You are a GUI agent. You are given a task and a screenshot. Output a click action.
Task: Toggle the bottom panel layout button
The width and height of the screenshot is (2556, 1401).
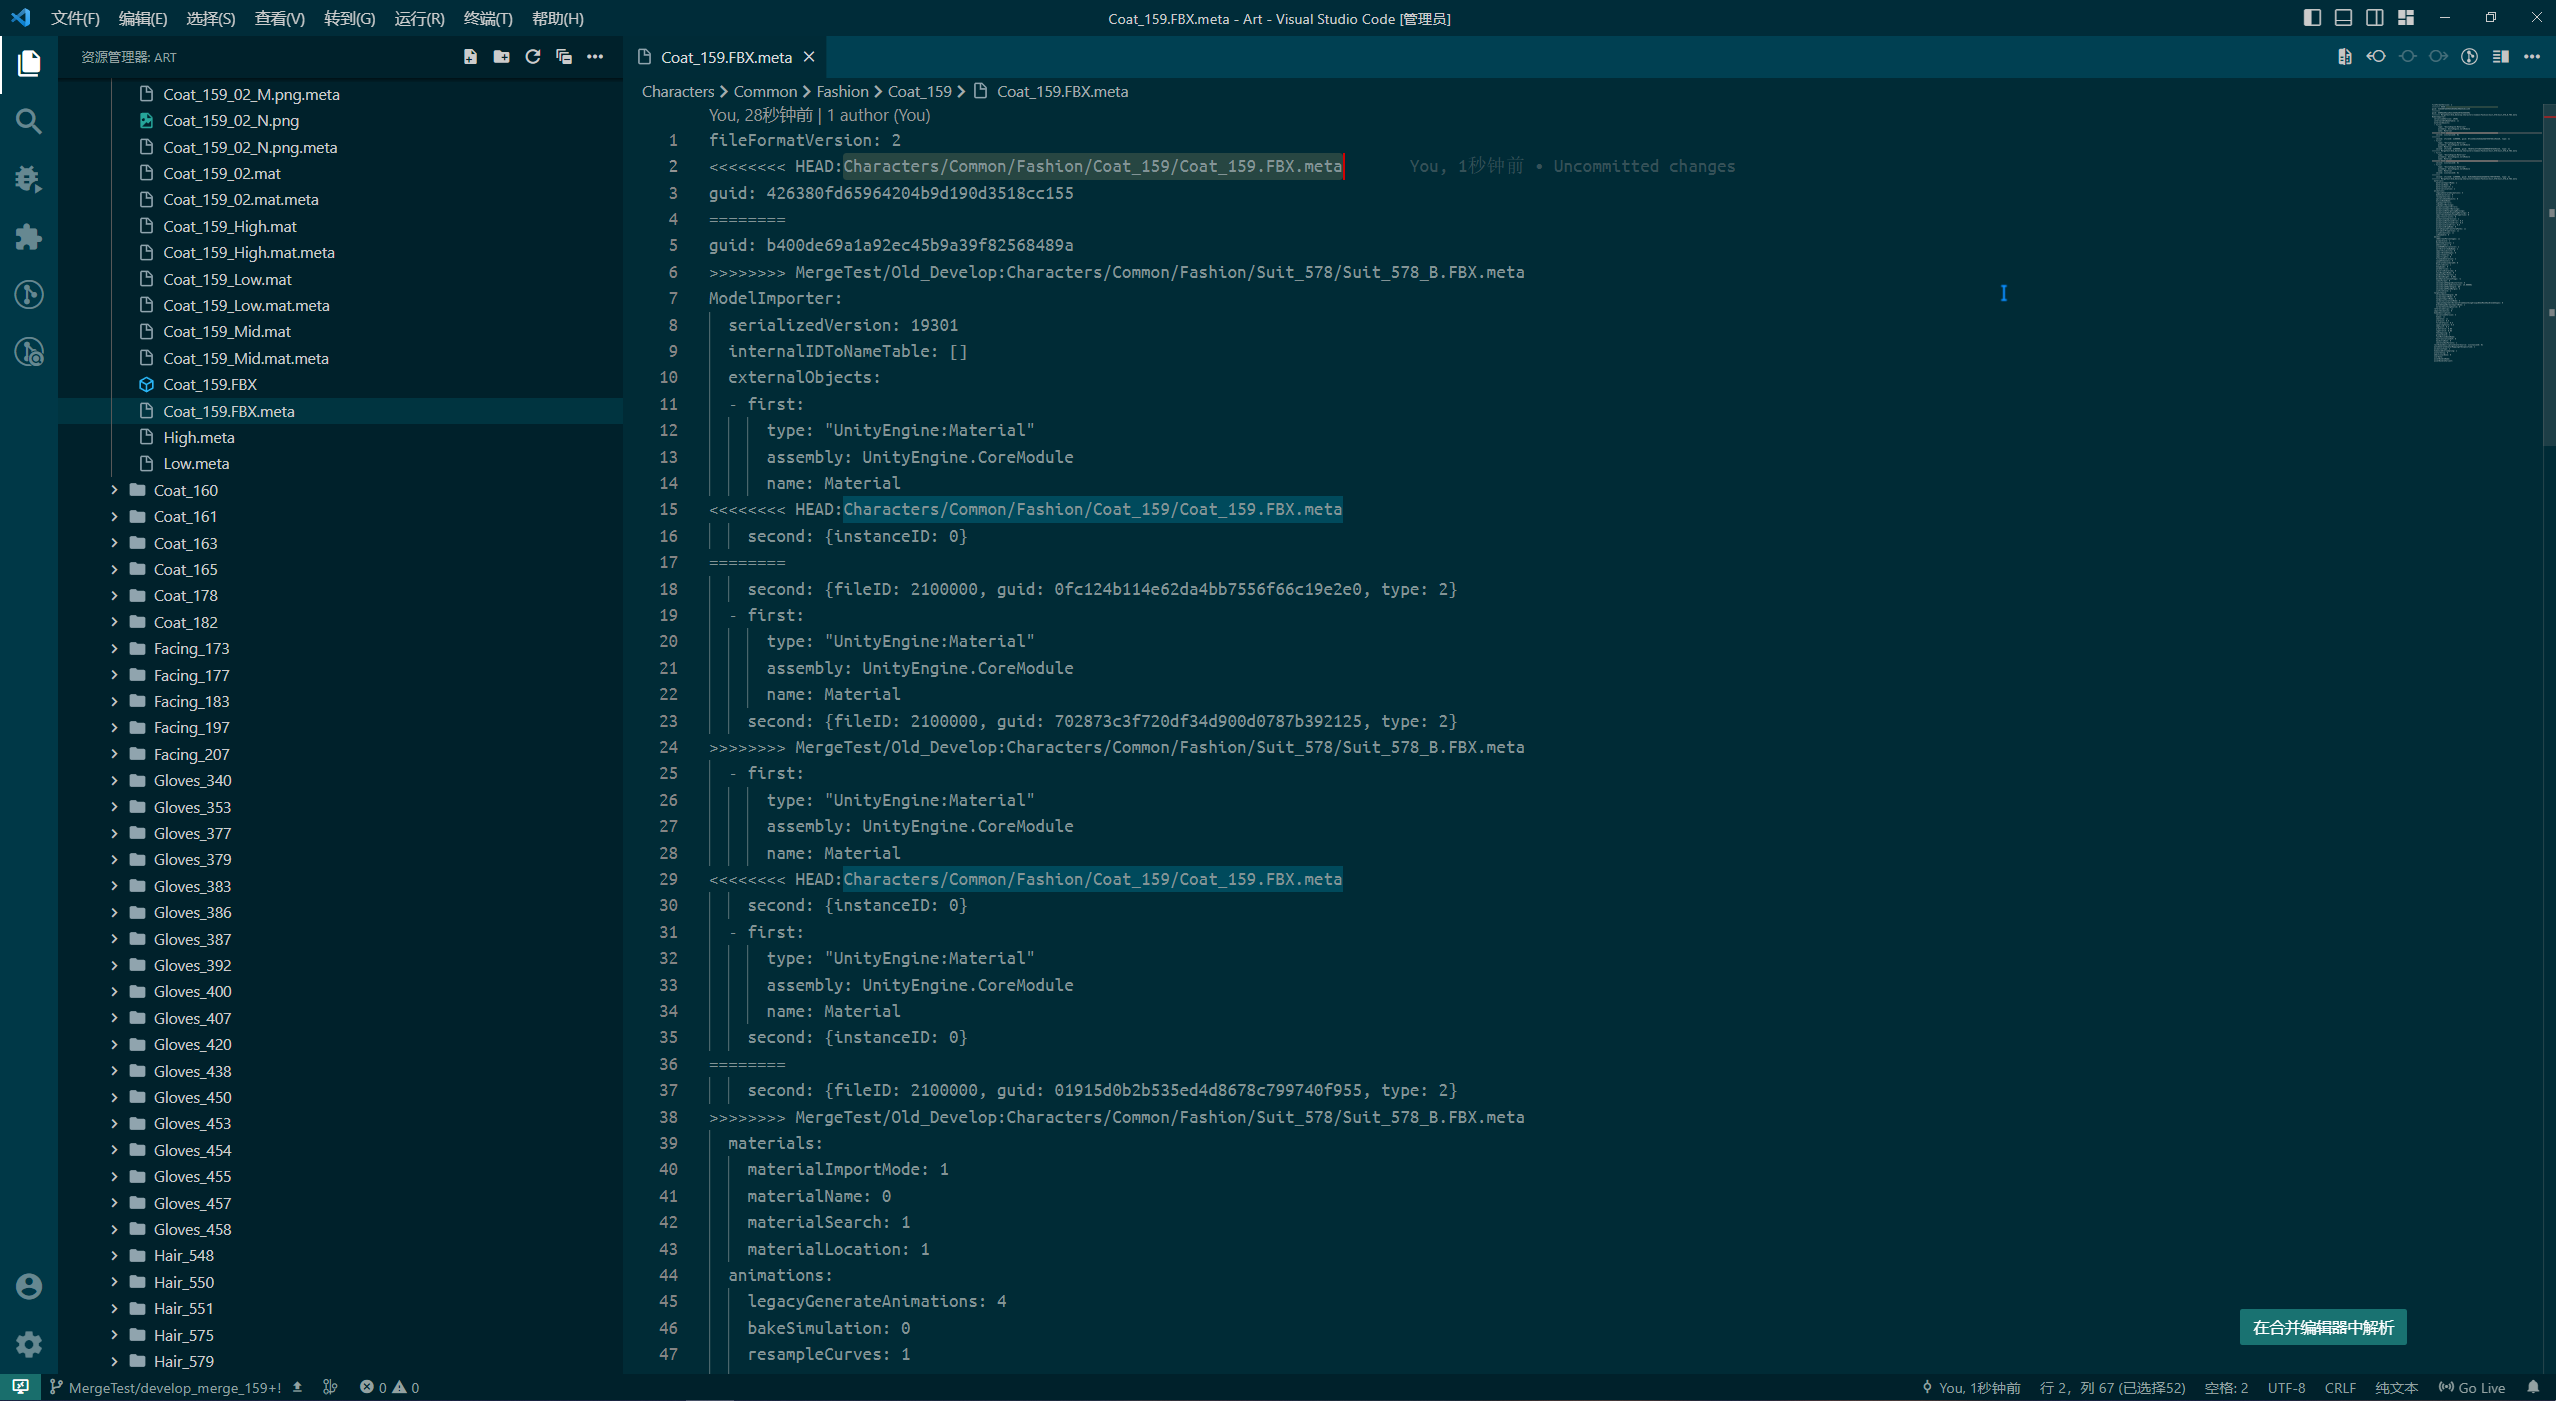click(2343, 18)
